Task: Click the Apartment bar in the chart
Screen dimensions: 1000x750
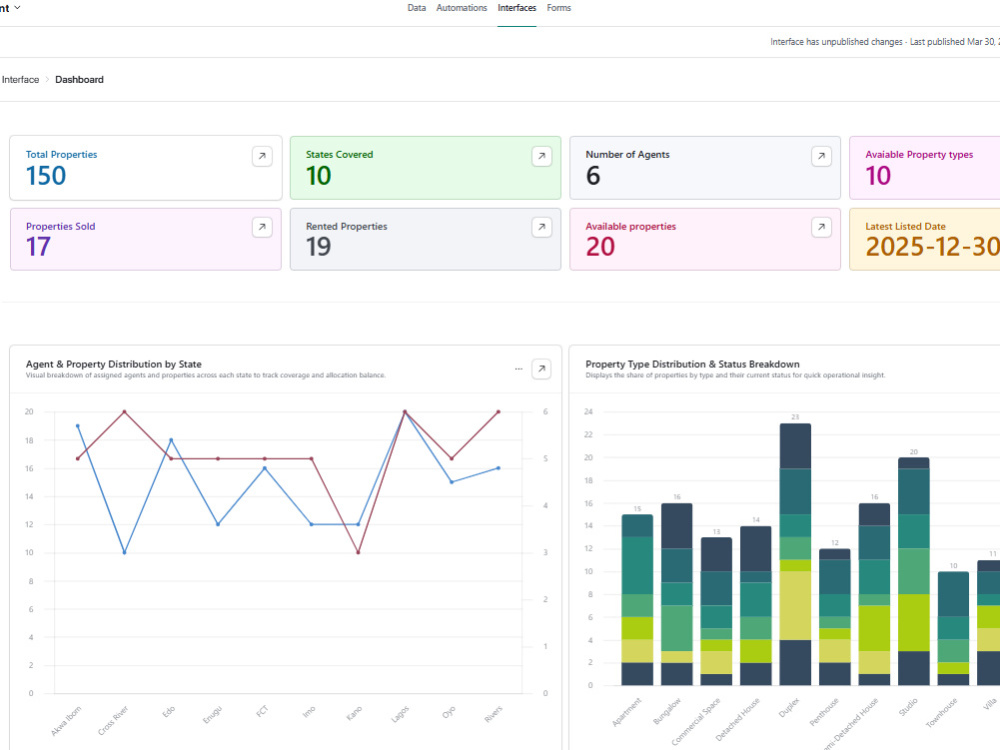Action: (637, 600)
